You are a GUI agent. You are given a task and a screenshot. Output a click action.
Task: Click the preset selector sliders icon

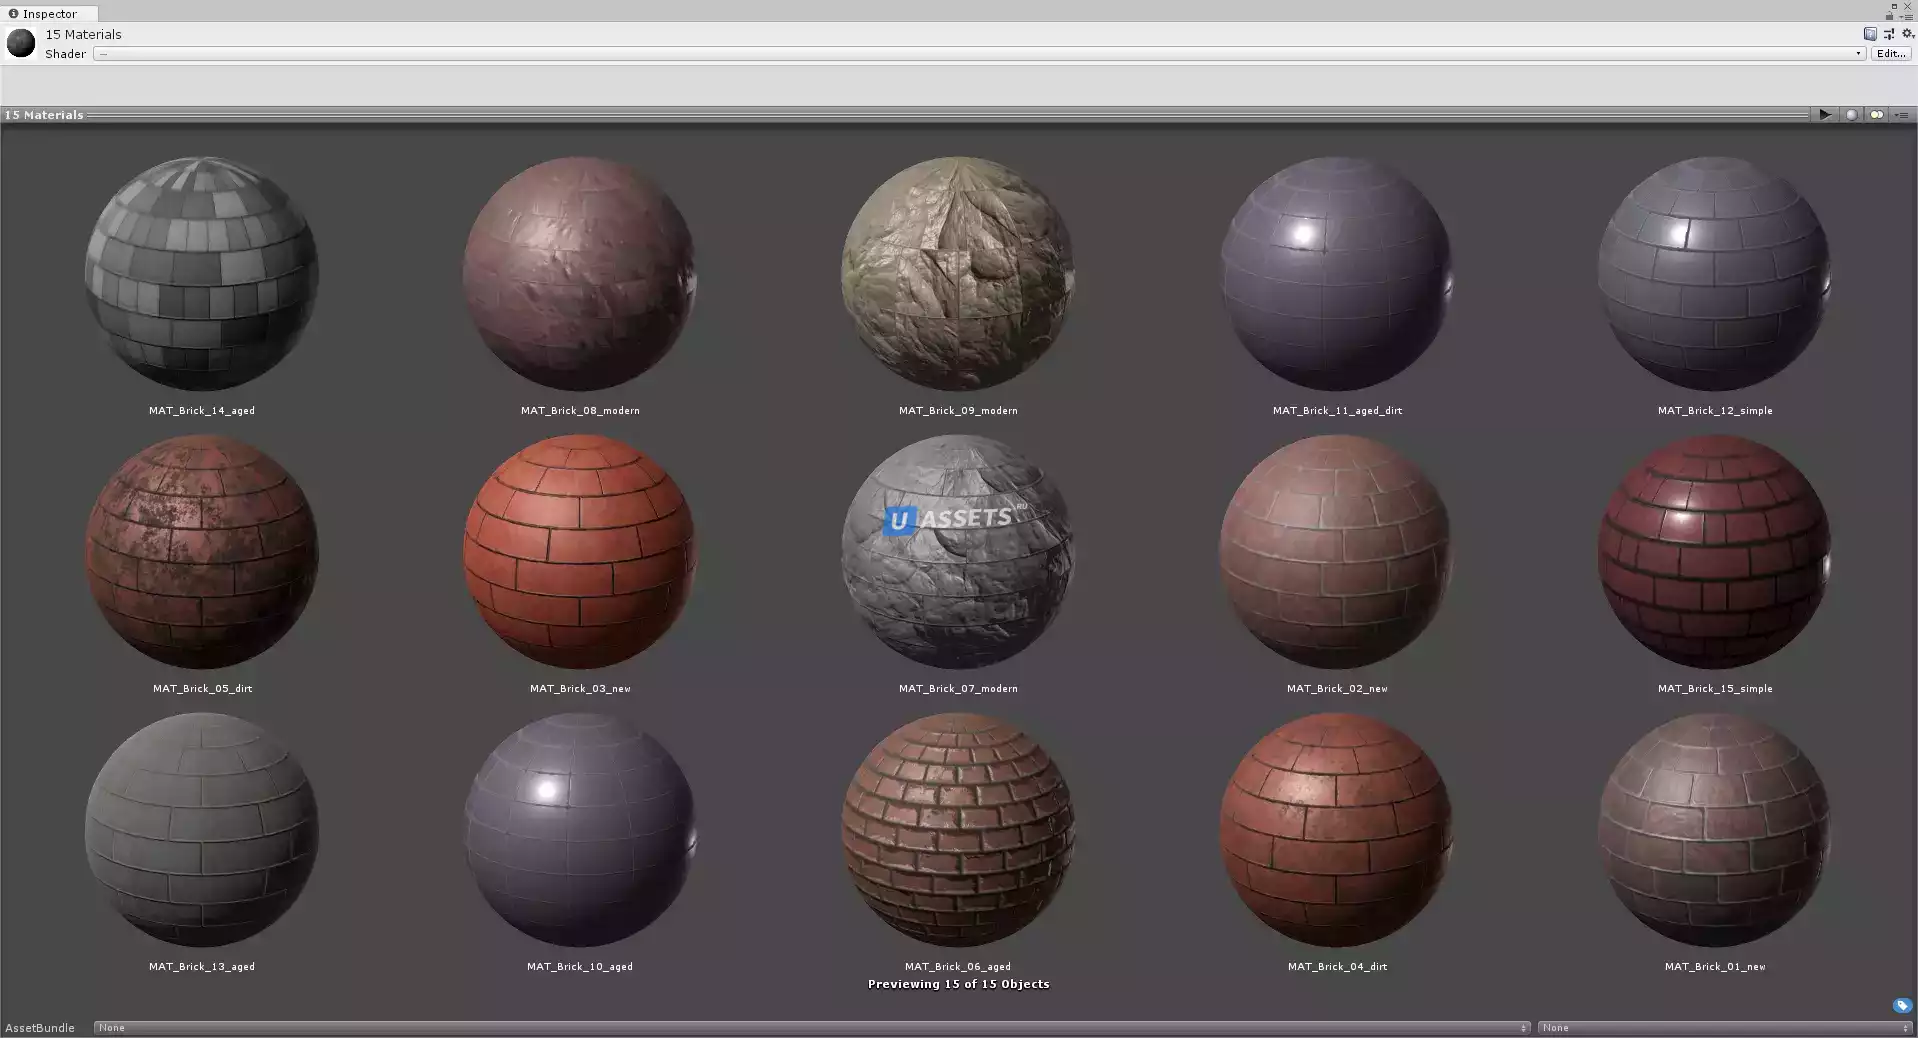point(1889,34)
